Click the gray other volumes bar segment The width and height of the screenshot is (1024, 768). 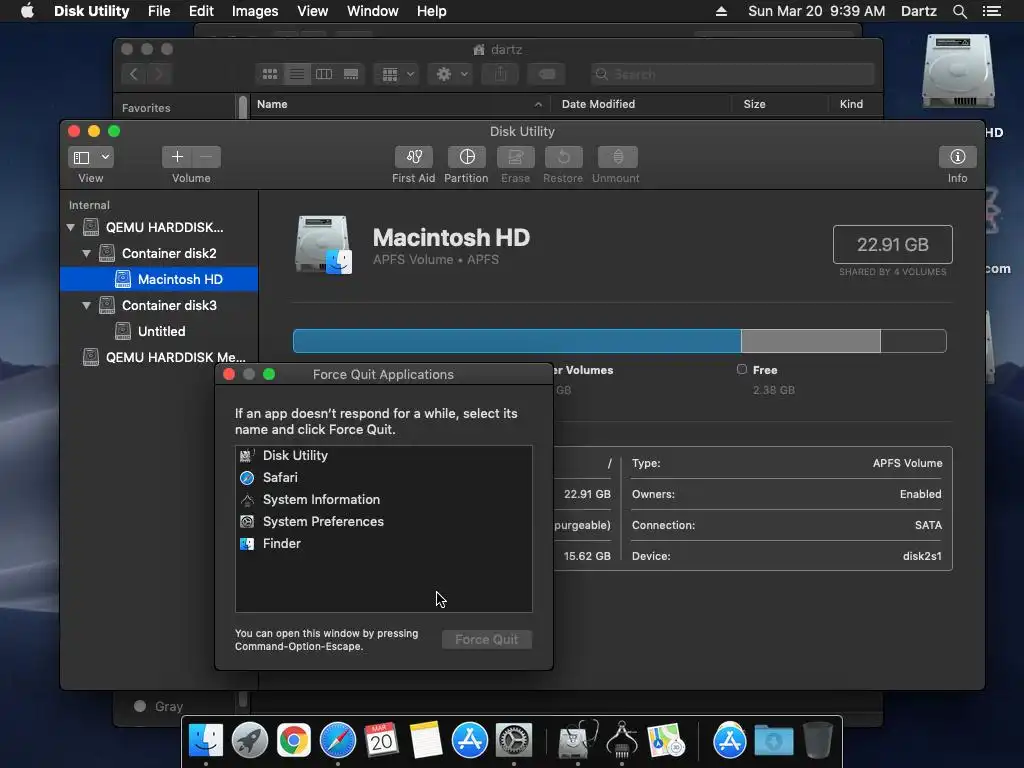click(x=810, y=341)
